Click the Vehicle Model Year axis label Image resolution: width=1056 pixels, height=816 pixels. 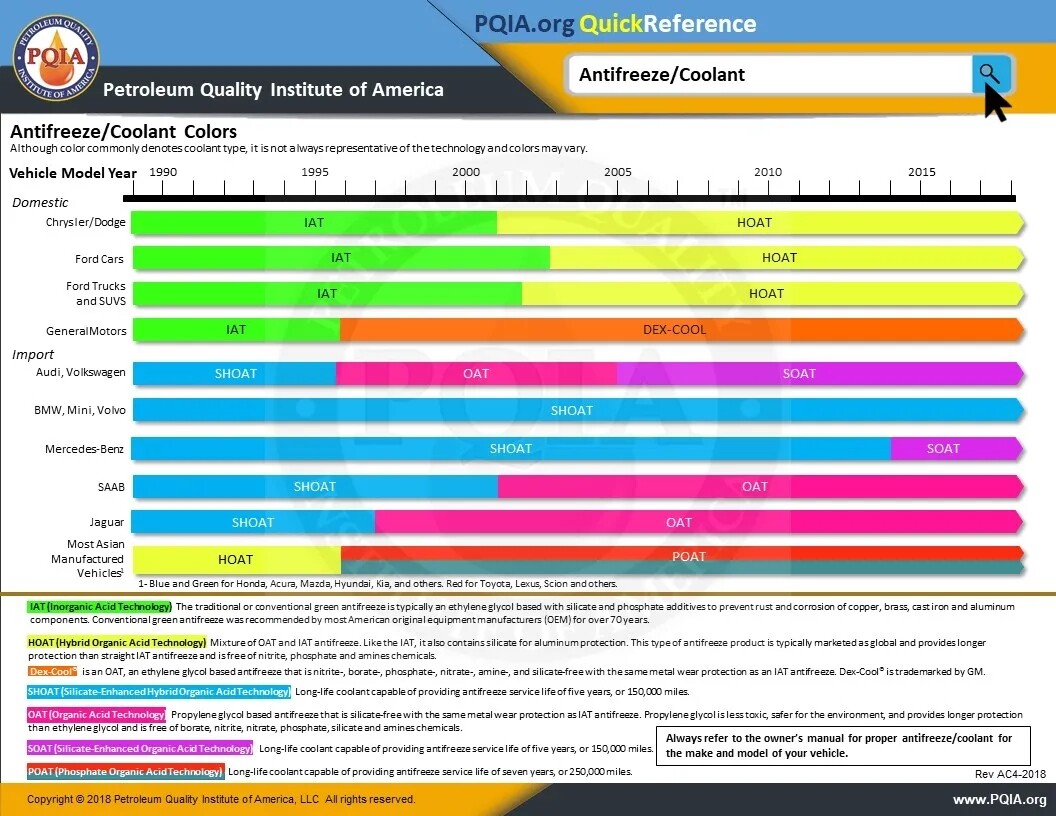pyautogui.click(x=73, y=173)
